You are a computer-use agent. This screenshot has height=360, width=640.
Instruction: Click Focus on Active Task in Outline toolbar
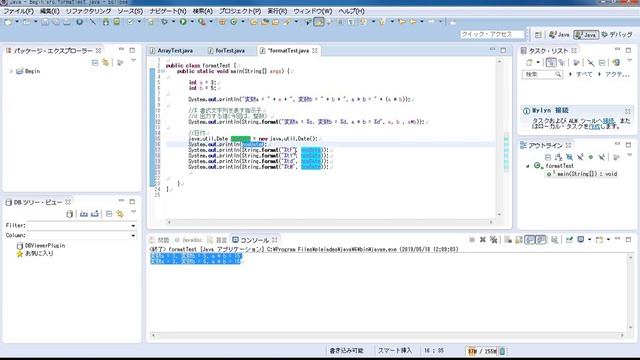(616, 157)
